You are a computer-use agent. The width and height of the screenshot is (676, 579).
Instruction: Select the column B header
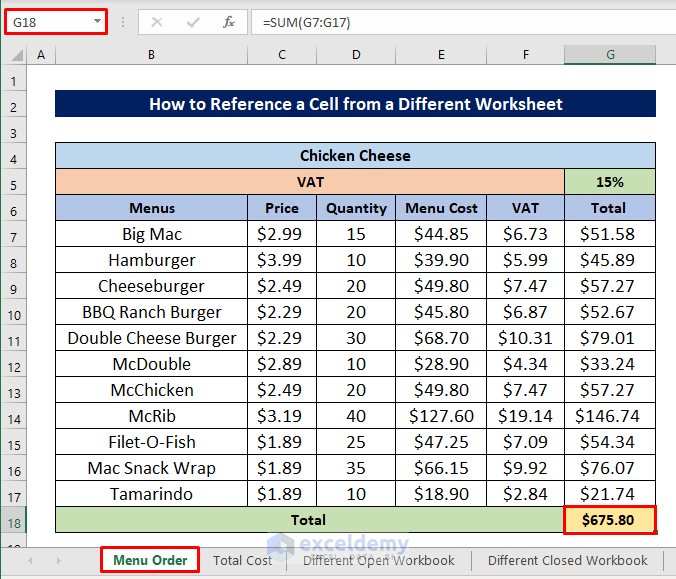151,56
